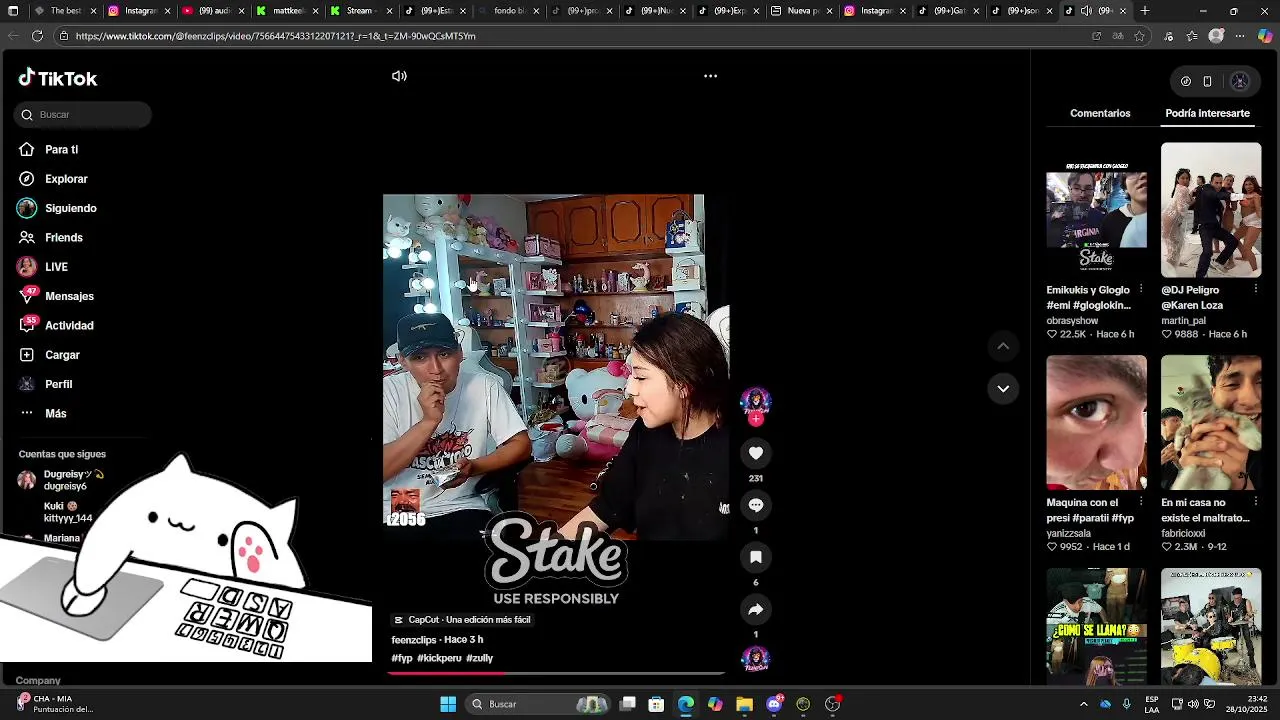Image resolution: width=1280 pixels, height=720 pixels.
Task: Focus the TikTok Buscar search field
Action: (83, 115)
